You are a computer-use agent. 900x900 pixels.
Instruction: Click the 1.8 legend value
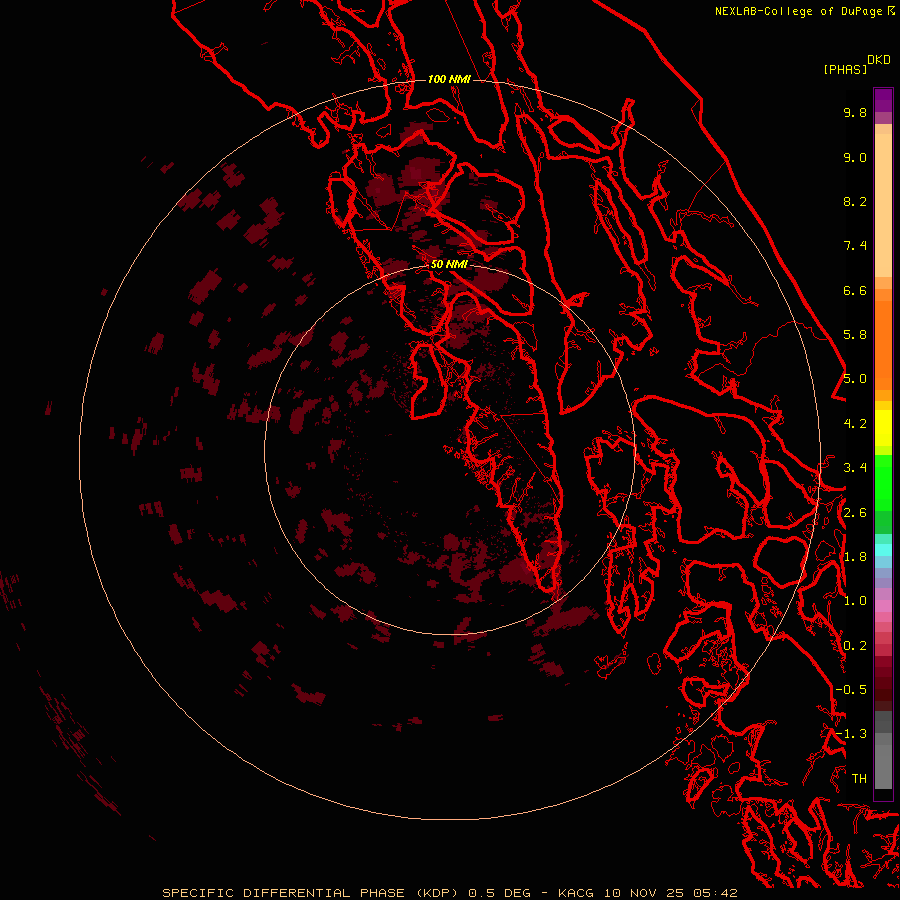pyautogui.click(x=855, y=557)
